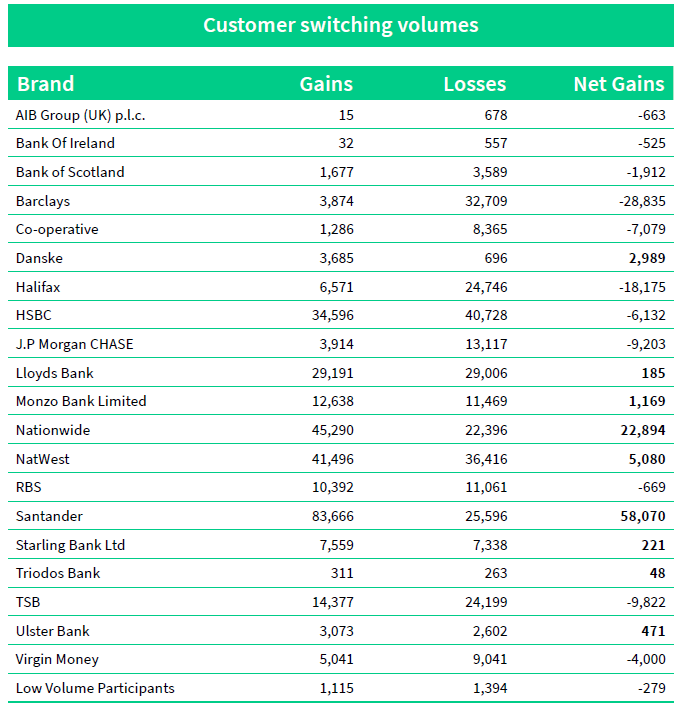Click the Brand column header
Screen dimensions: 695x708
click(x=46, y=84)
